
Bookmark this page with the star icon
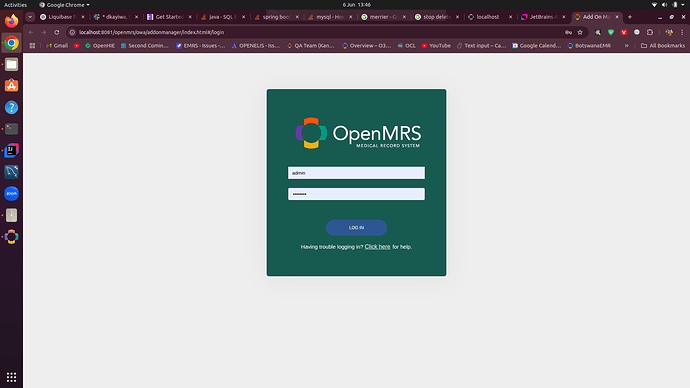click(580, 32)
